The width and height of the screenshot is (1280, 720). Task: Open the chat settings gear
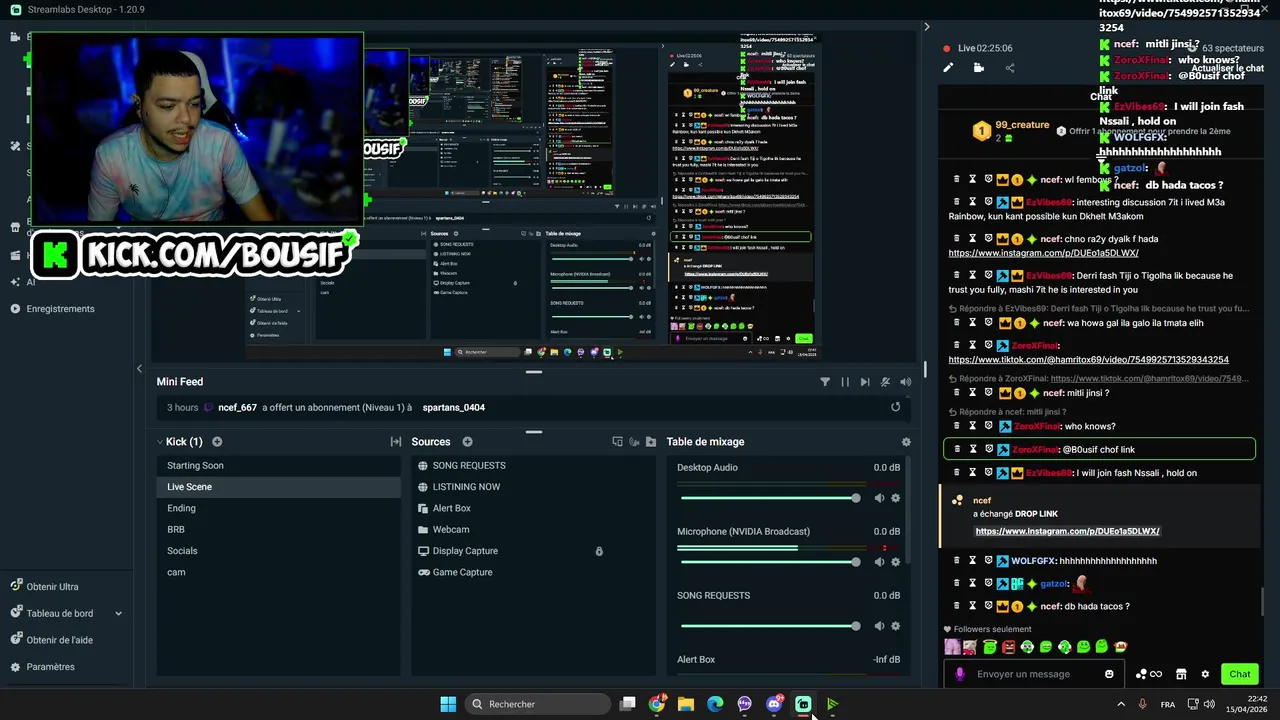[1205, 674]
